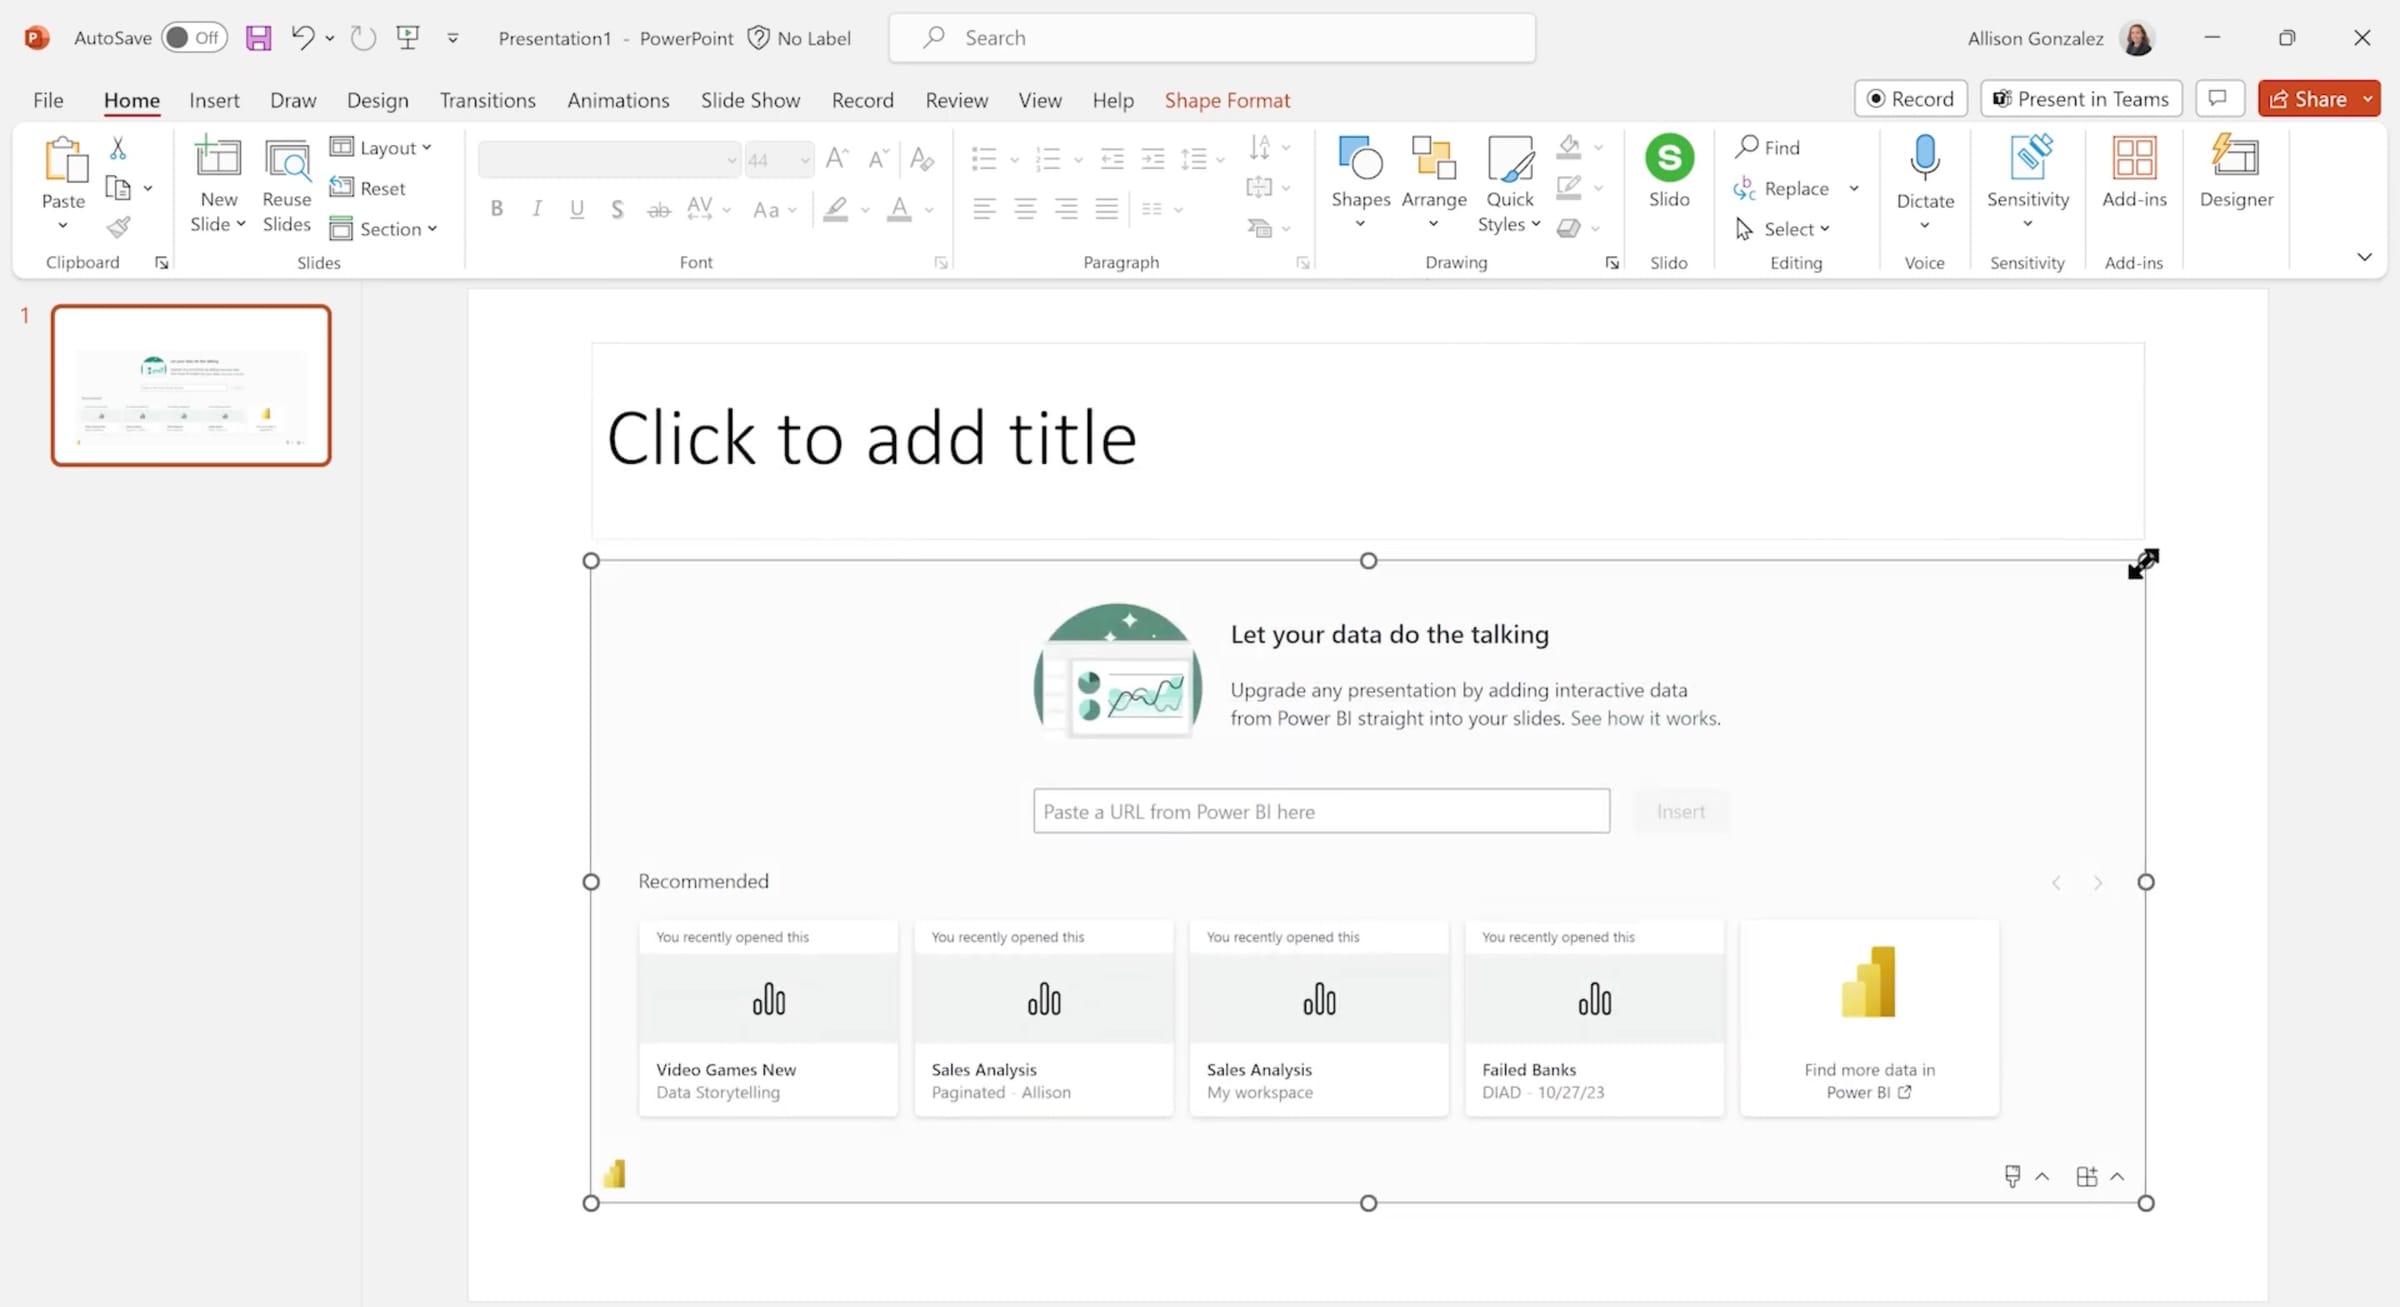Click Present in Teams
Screen dimensions: 2400x1307
pyautogui.click(x=2081, y=98)
